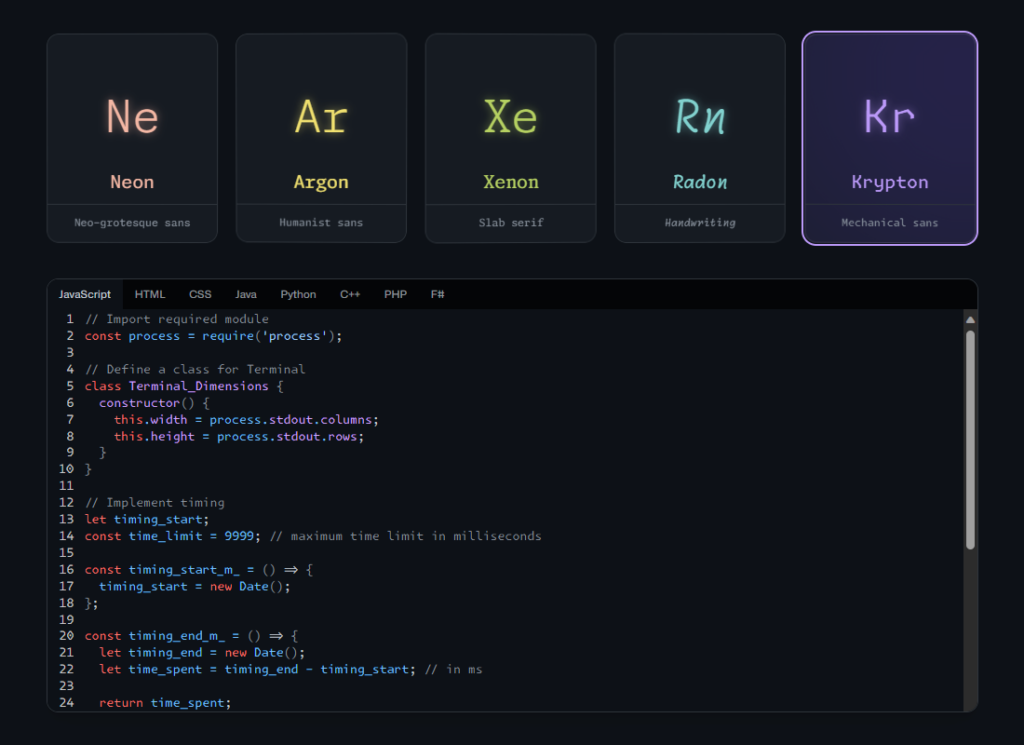
Task: Show the Java code sample
Action: click(x=246, y=294)
